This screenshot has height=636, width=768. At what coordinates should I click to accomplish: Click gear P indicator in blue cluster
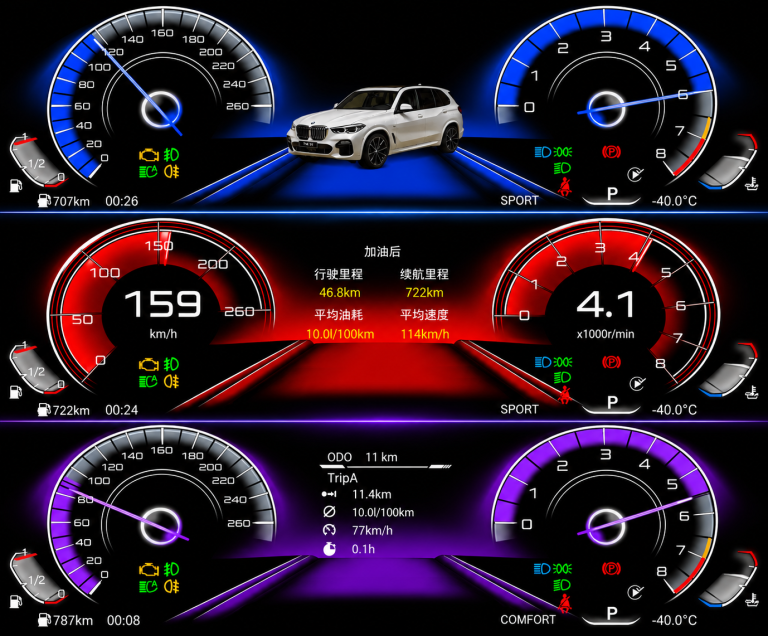tap(612, 194)
